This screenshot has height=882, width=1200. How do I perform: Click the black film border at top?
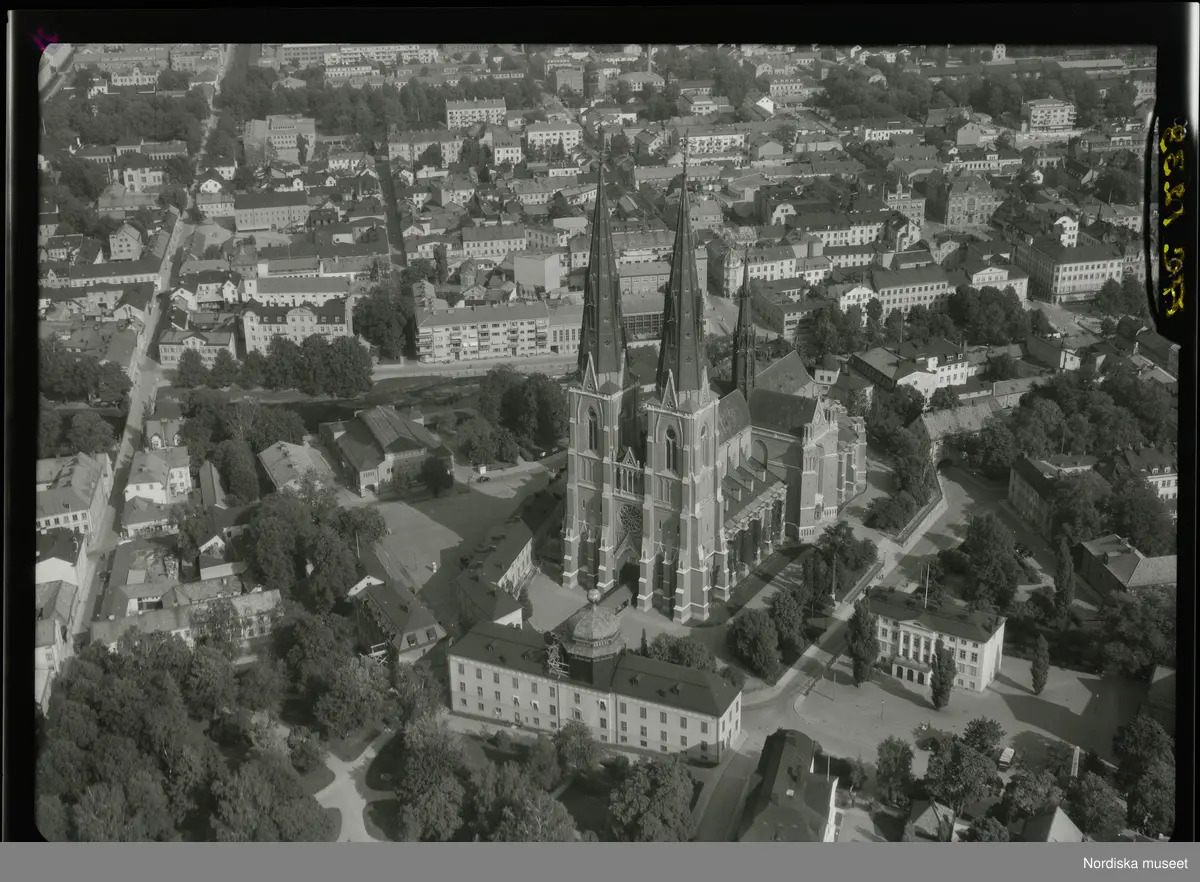(600, 20)
